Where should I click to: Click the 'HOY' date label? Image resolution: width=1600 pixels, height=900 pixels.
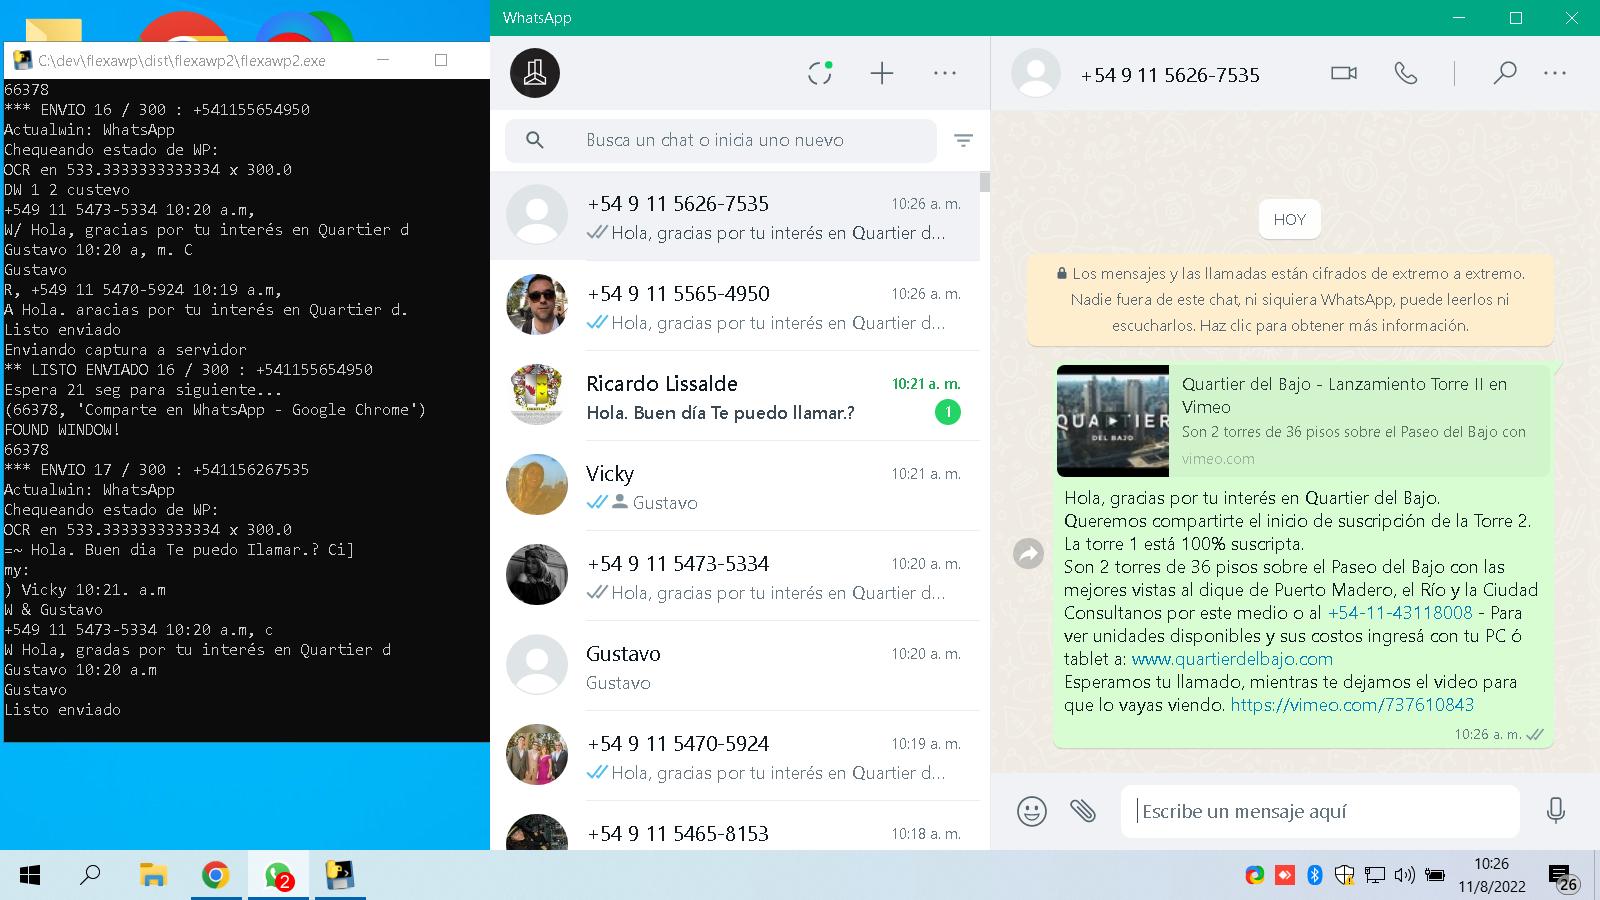click(1290, 220)
